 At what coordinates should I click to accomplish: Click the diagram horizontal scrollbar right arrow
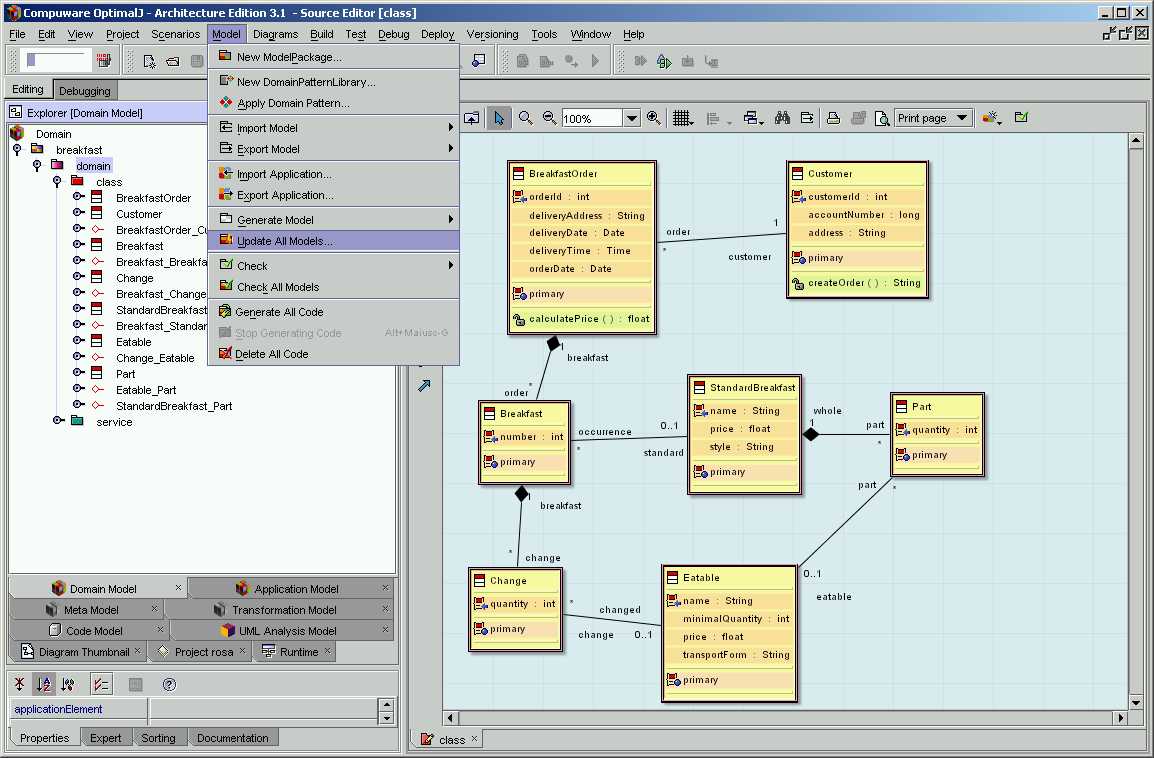pyautogui.click(x=1121, y=718)
